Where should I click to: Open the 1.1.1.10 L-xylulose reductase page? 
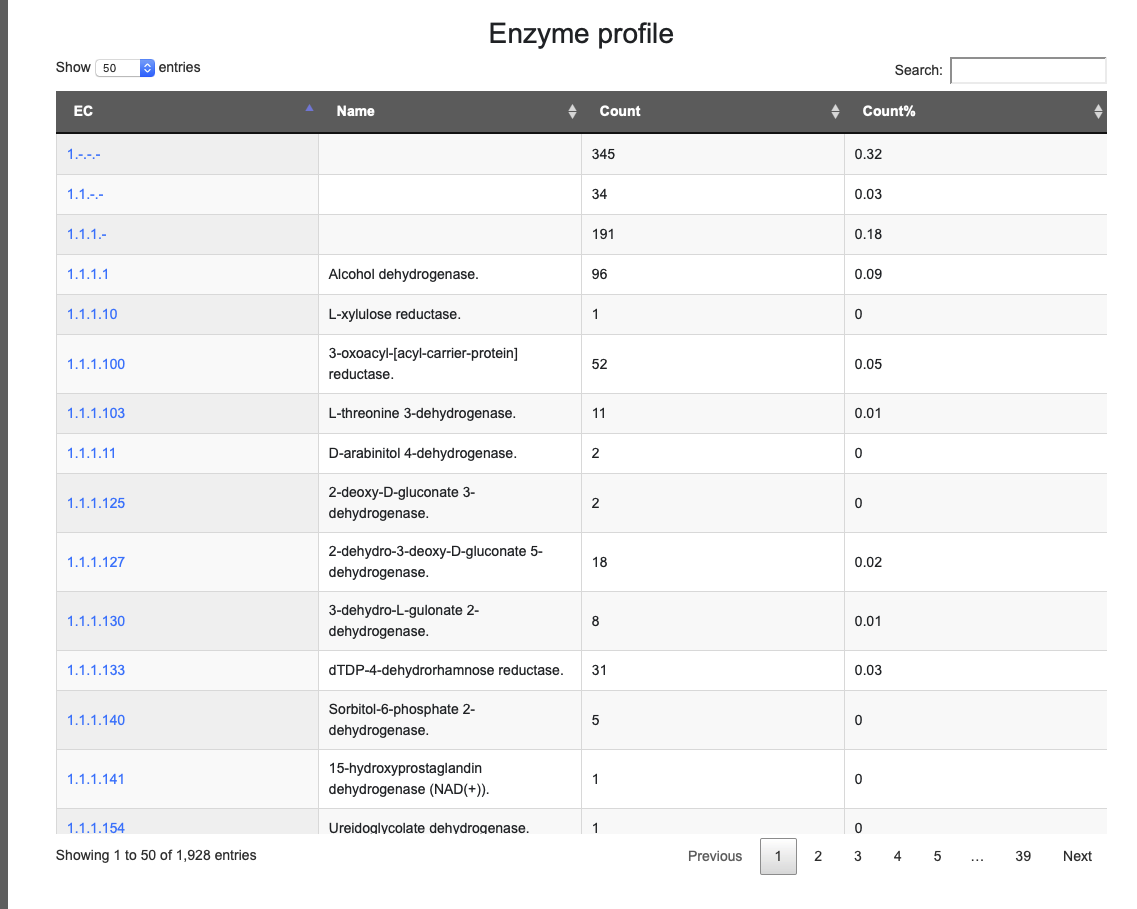tap(91, 314)
